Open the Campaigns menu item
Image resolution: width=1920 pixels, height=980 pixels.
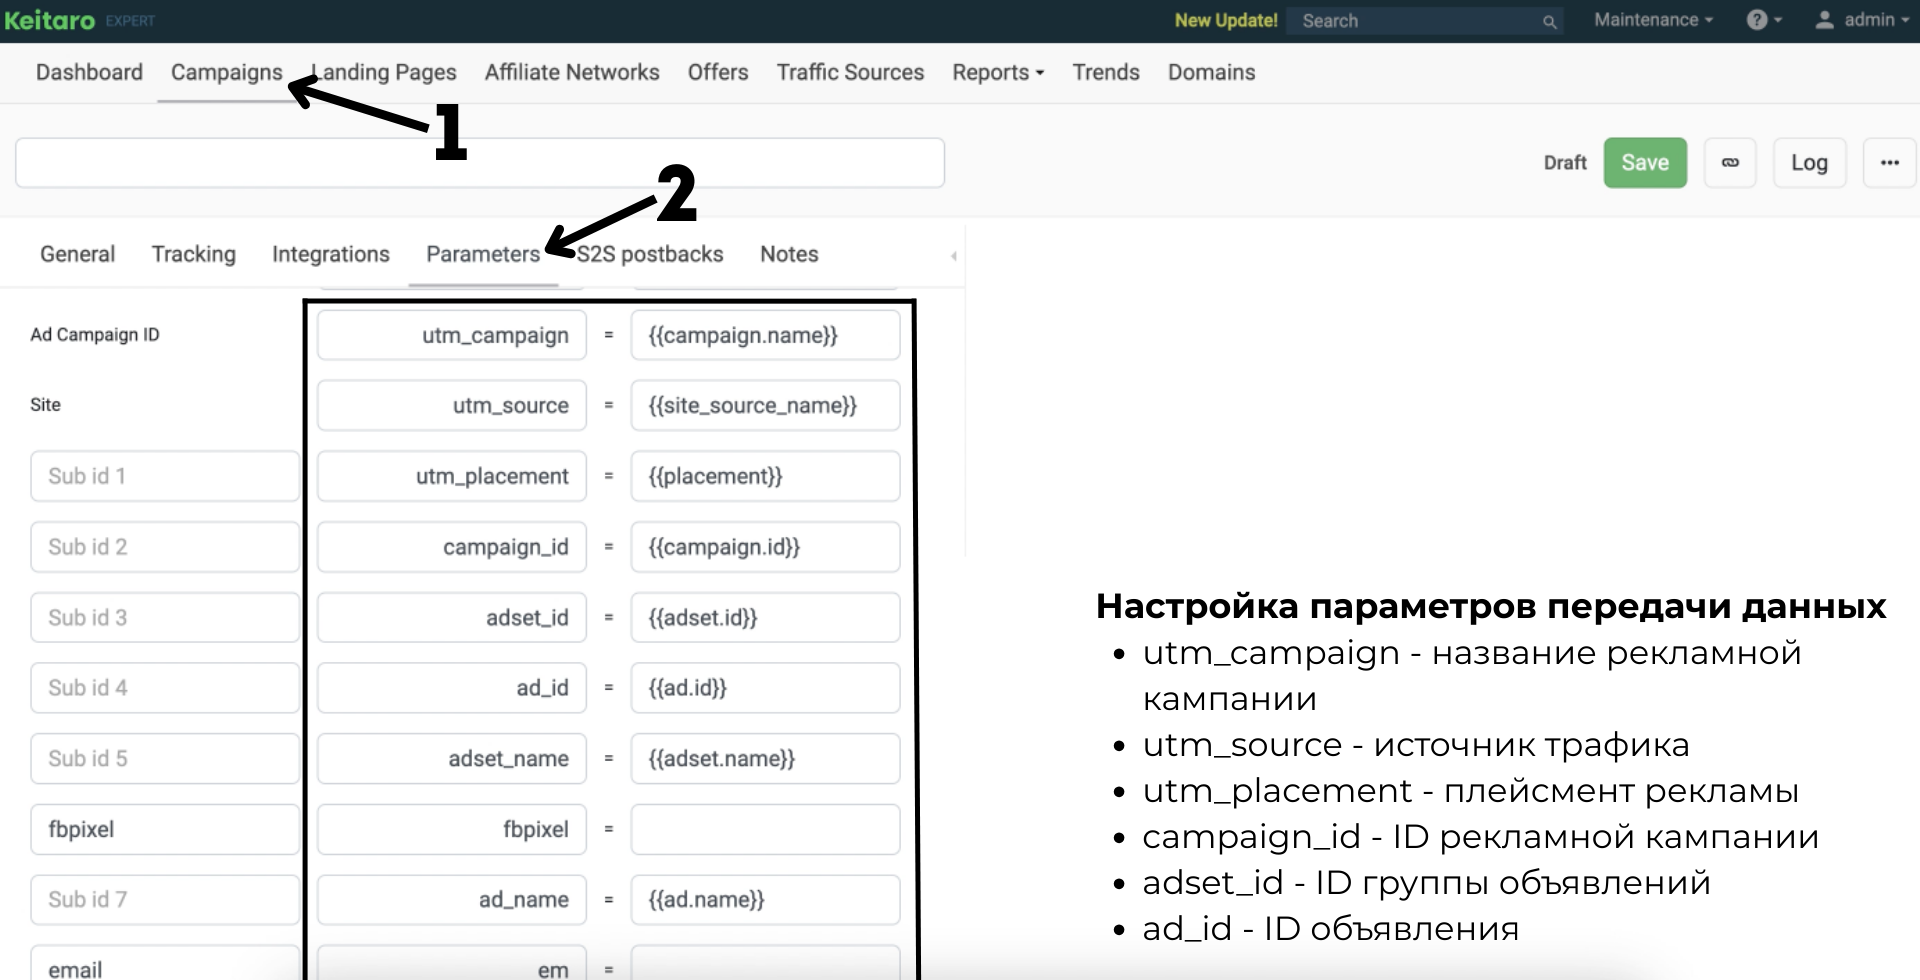(226, 72)
